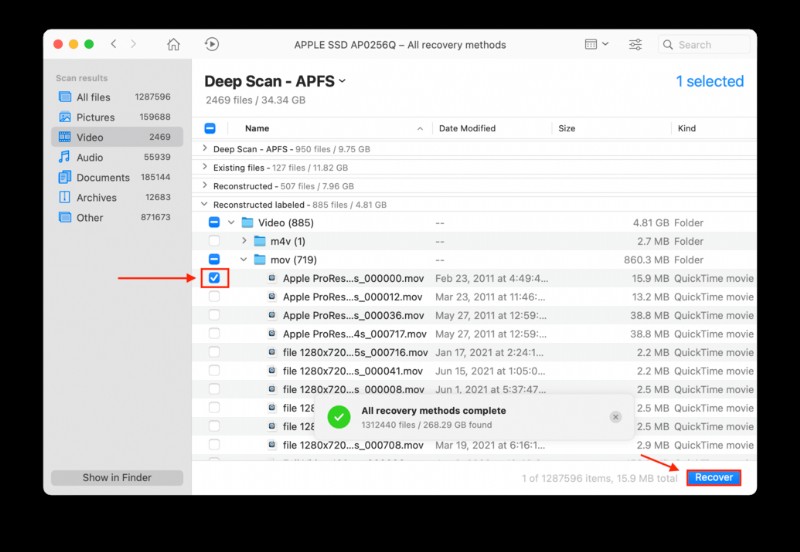The image size is (800, 552).
Task: Go back with the left chevron
Action: click(x=114, y=44)
